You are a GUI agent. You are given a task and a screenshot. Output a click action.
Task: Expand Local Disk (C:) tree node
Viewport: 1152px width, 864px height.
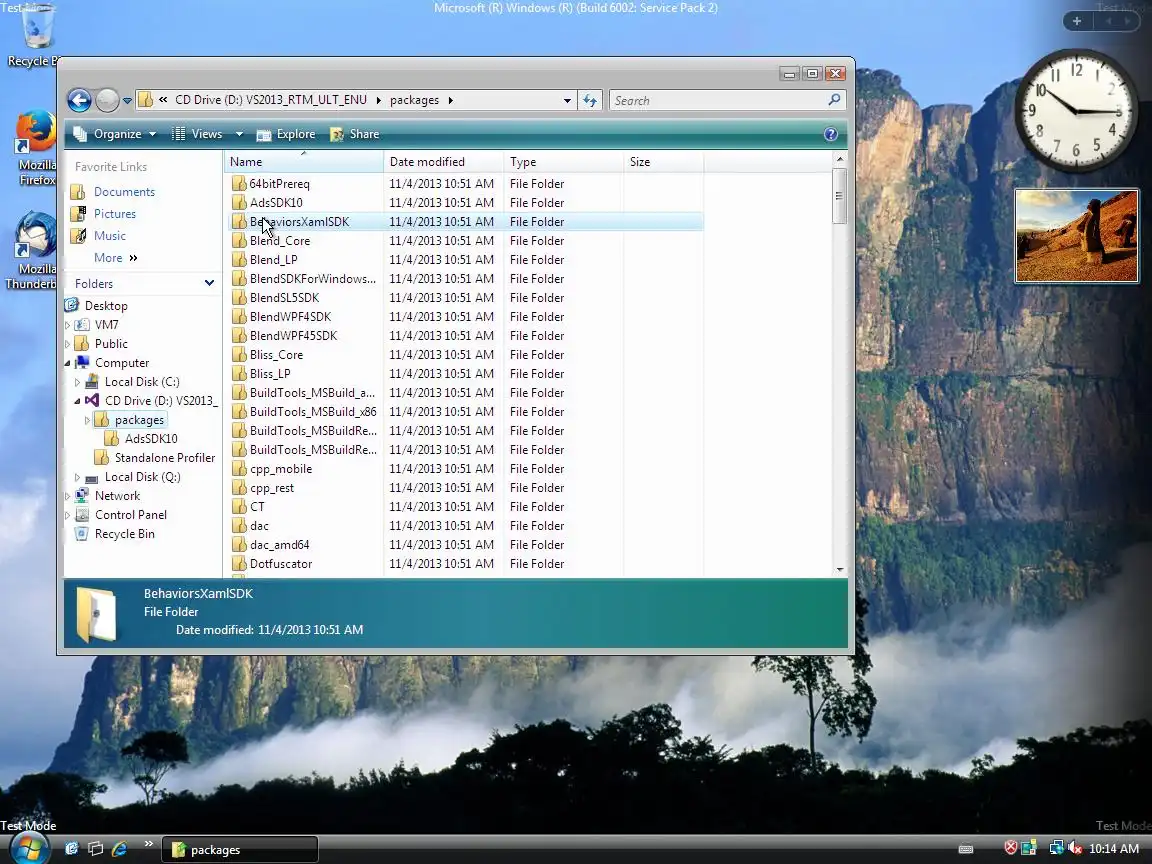77,382
